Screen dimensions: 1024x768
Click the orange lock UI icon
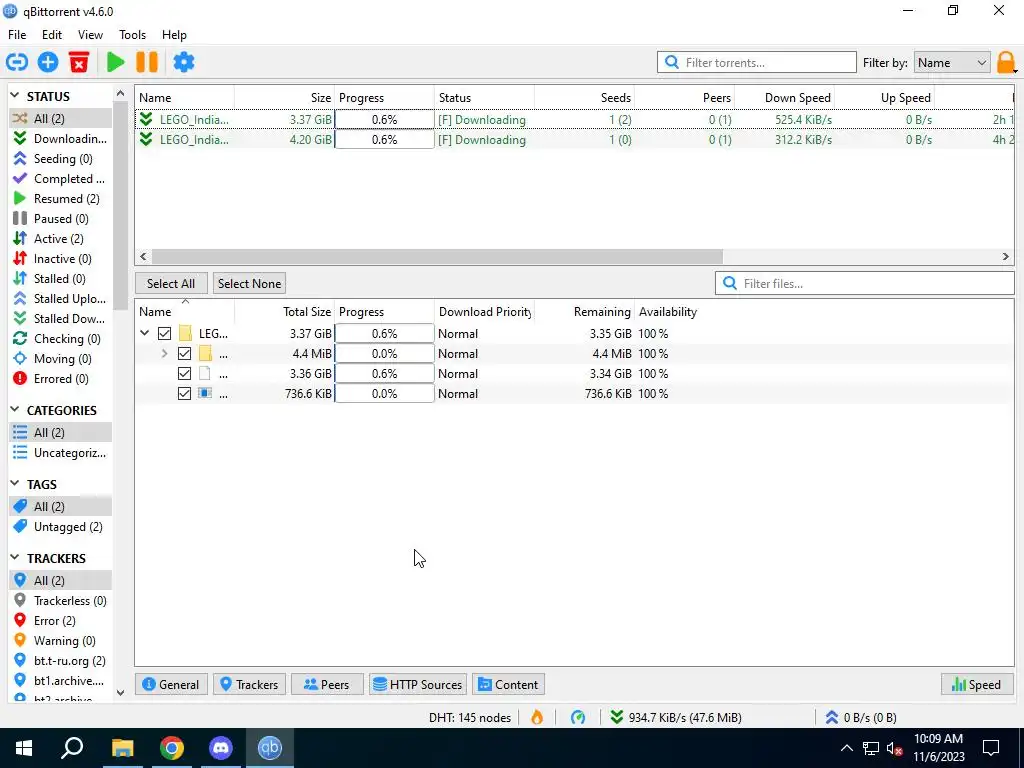click(1006, 63)
